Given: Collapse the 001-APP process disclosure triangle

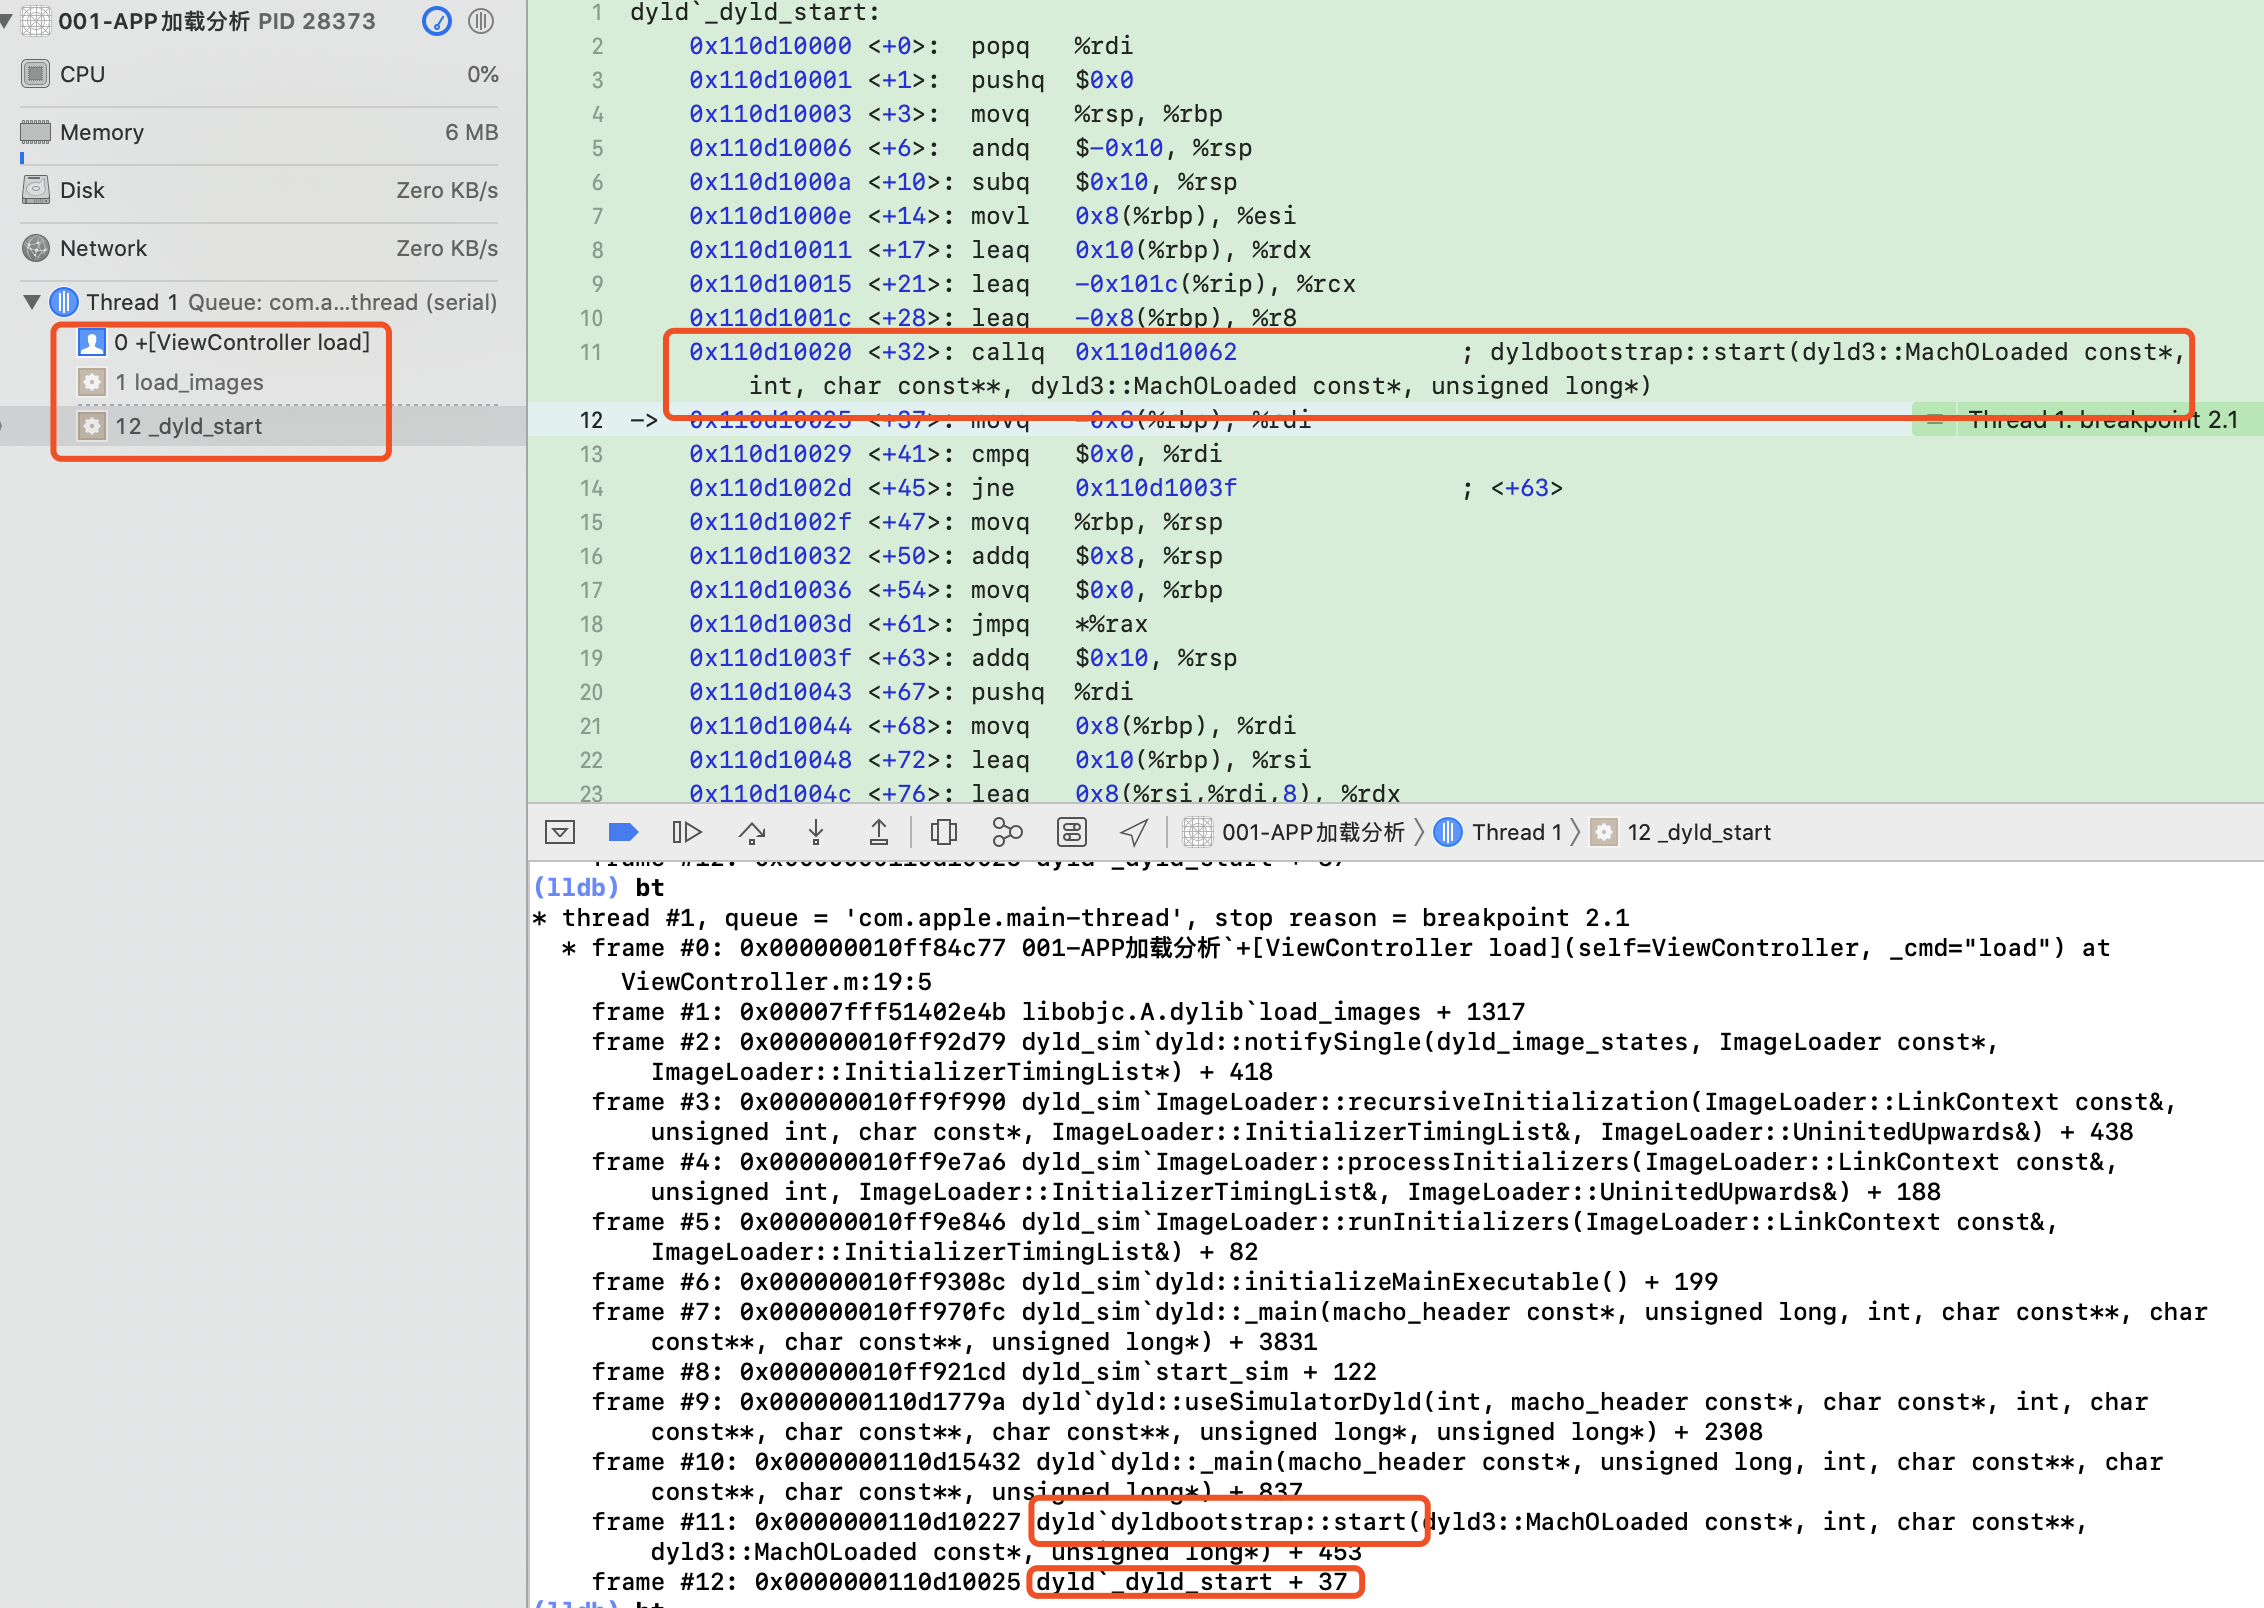Looking at the screenshot, I should click(x=7, y=20).
